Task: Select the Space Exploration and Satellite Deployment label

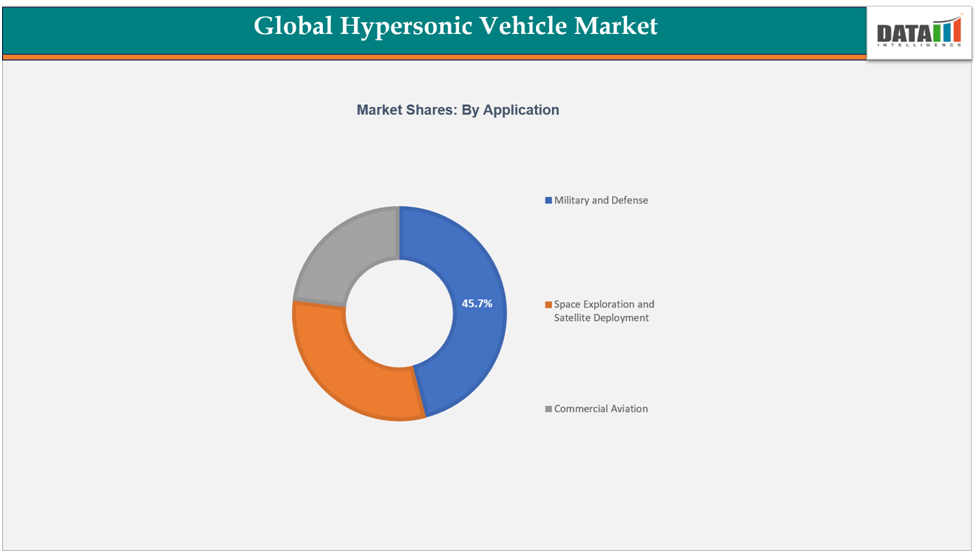Action: (604, 311)
